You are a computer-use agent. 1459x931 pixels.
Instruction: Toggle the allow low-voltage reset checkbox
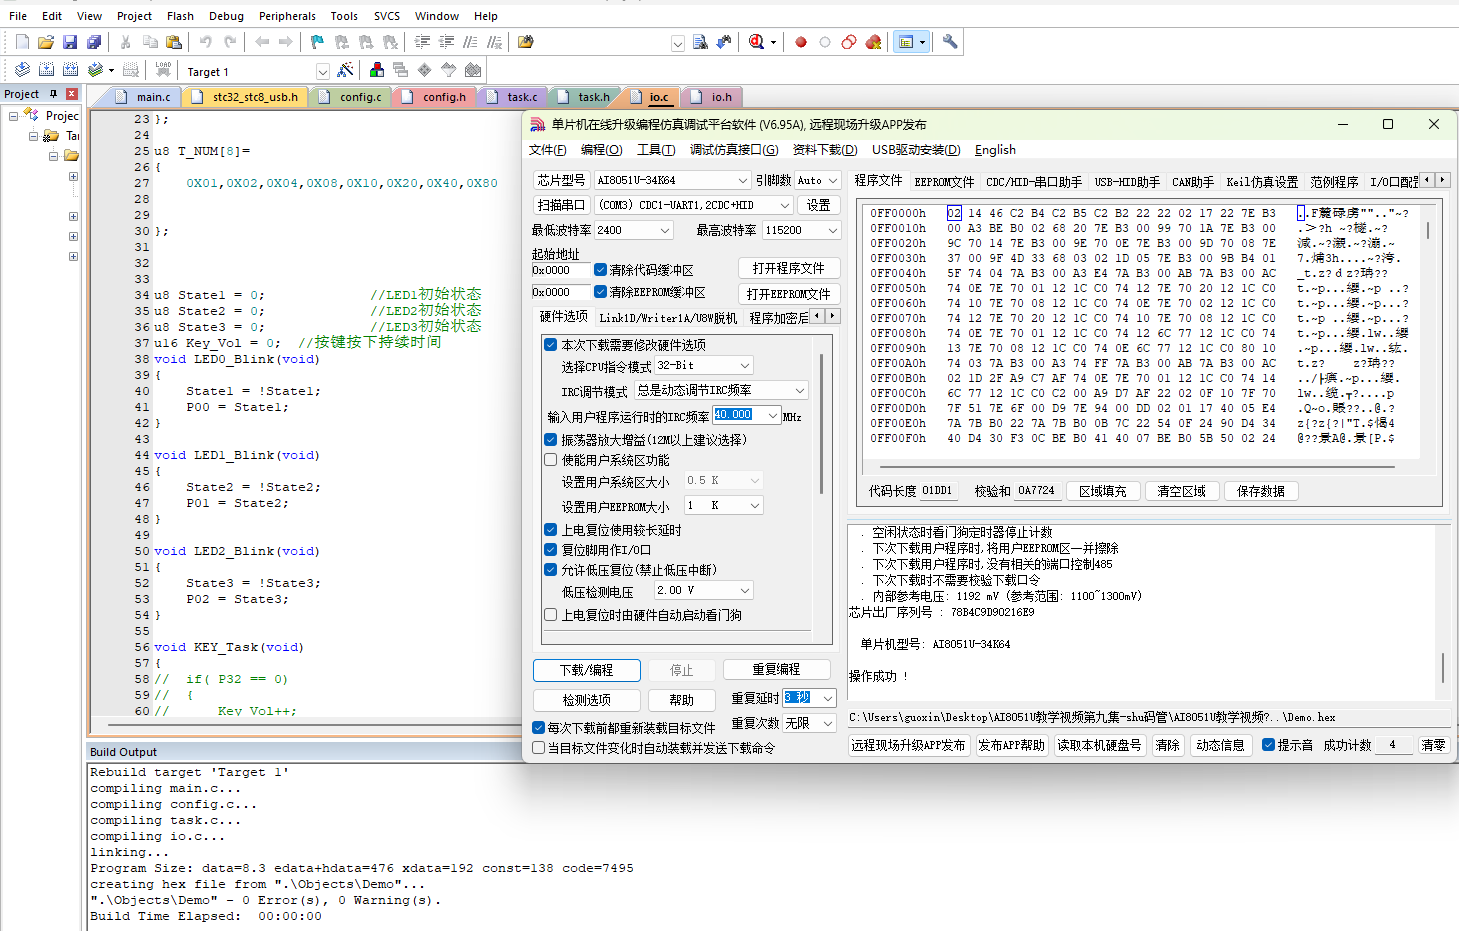click(x=550, y=570)
